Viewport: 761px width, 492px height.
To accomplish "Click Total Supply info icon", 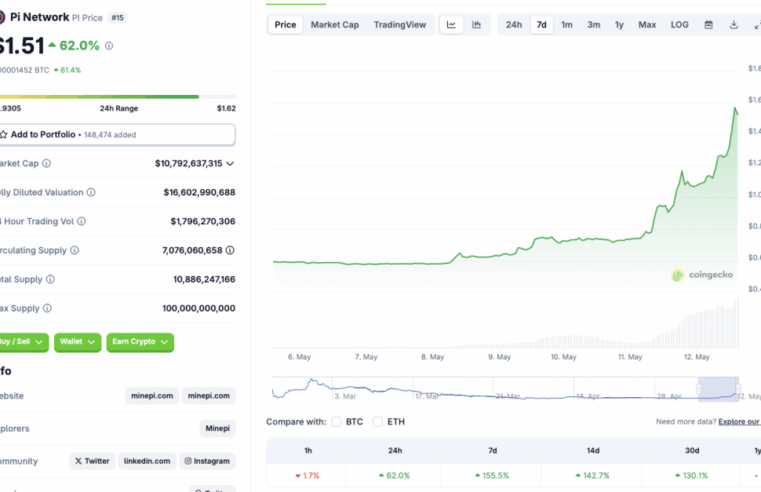I will point(50,279).
